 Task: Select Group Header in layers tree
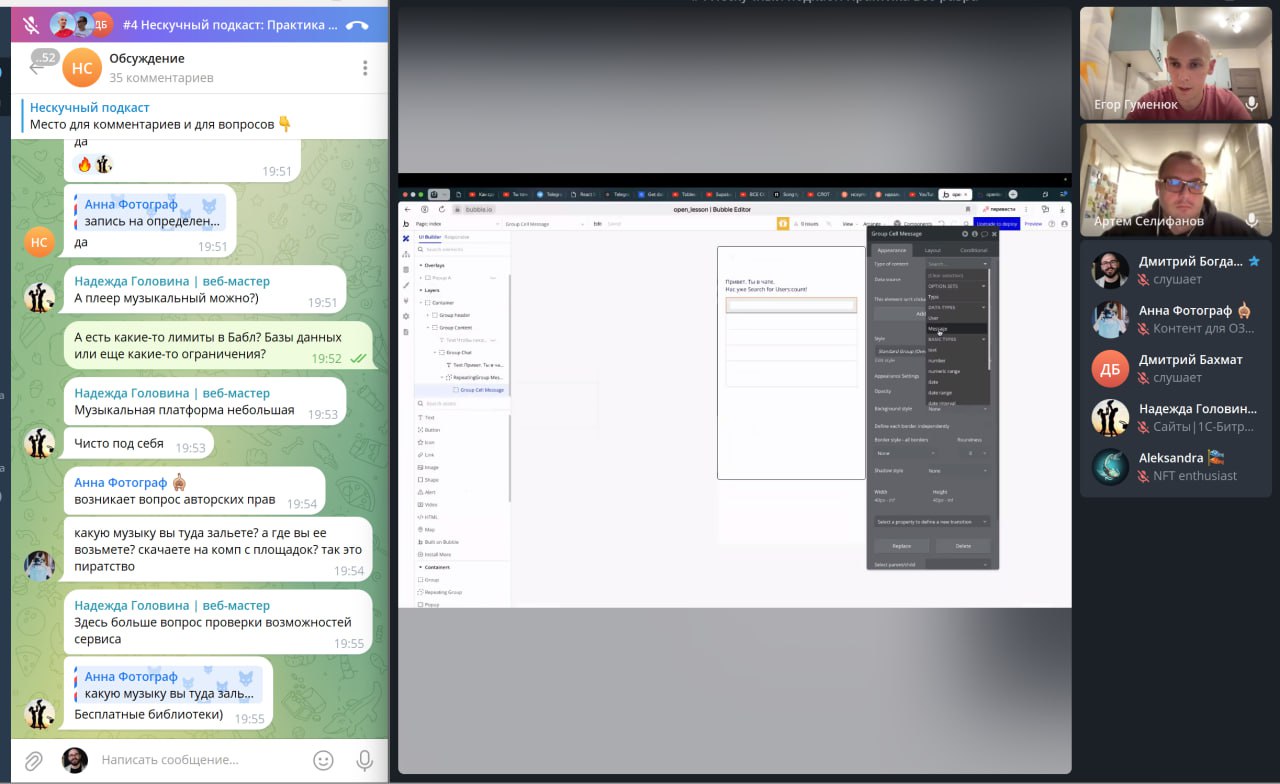[455, 315]
